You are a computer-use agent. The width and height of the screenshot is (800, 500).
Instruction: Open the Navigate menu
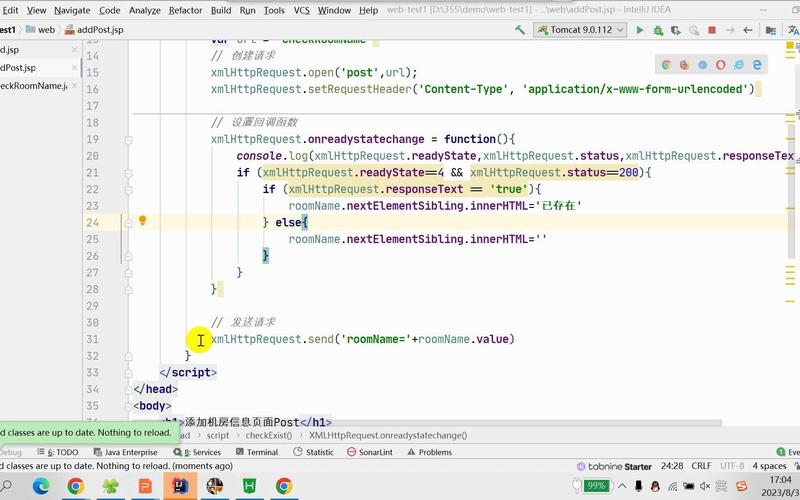tap(72, 10)
